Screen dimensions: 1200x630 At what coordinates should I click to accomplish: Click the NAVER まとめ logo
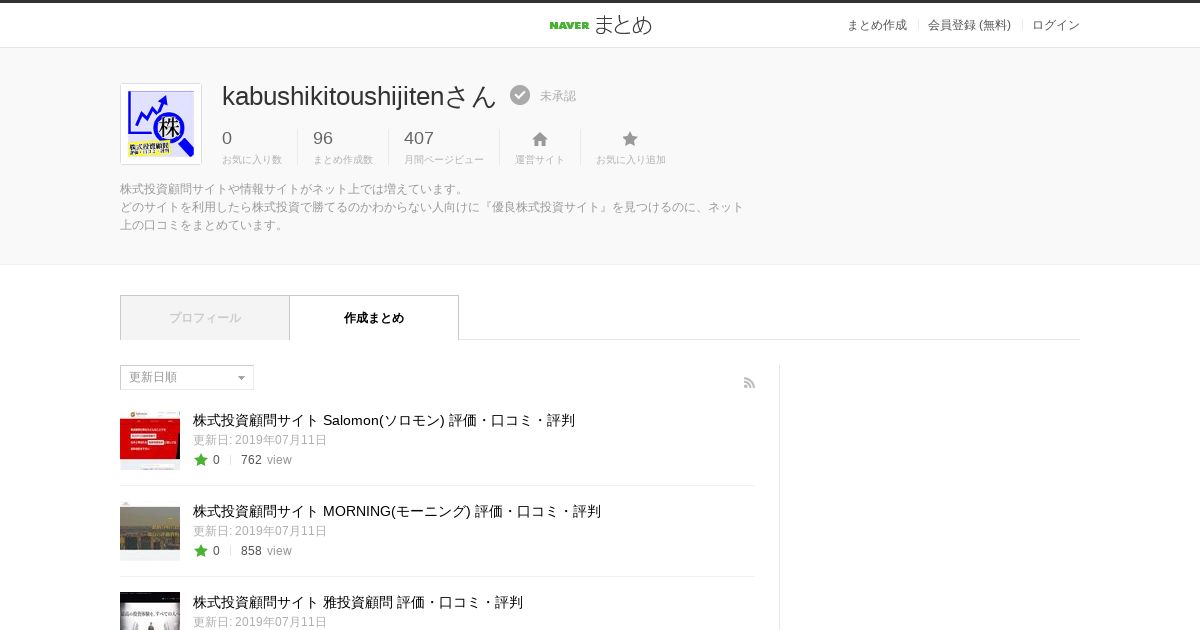(x=600, y=25)
